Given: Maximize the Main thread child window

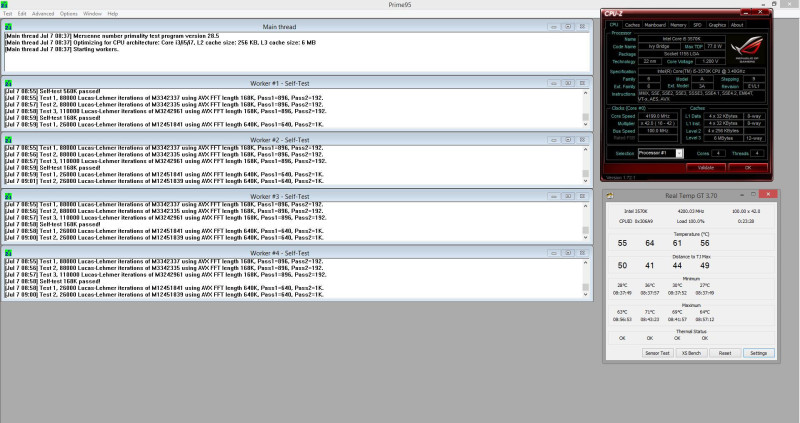Looking at the screenshot, I should point(568,27).
